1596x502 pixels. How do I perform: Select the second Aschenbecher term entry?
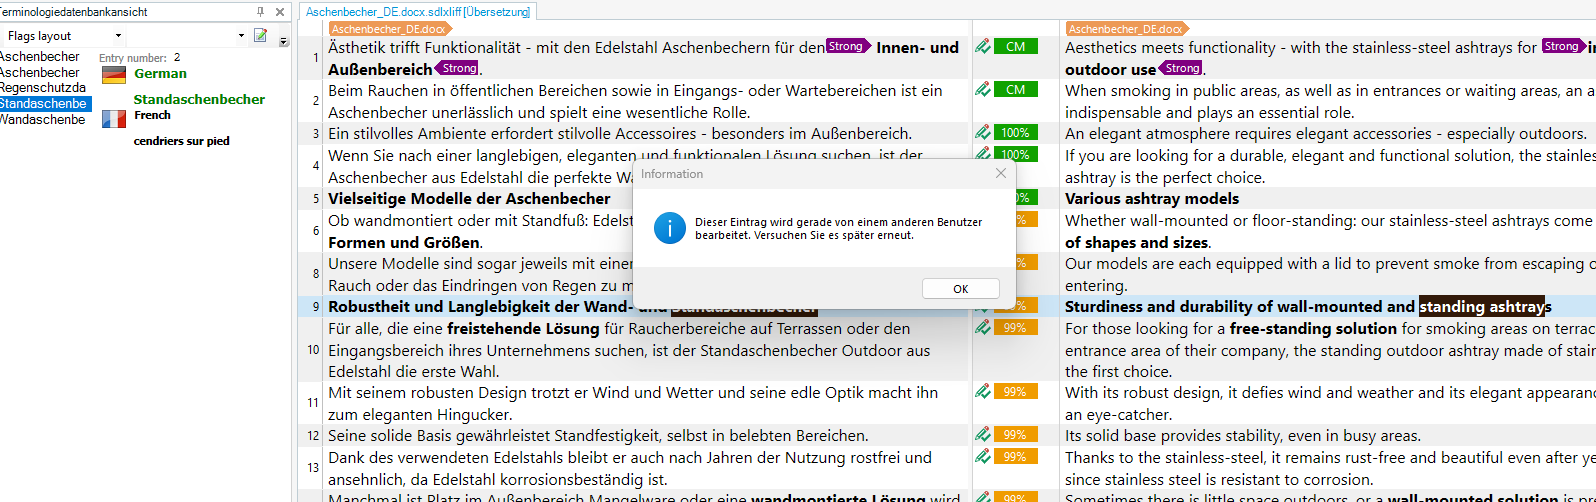click(x=40, y=72)
